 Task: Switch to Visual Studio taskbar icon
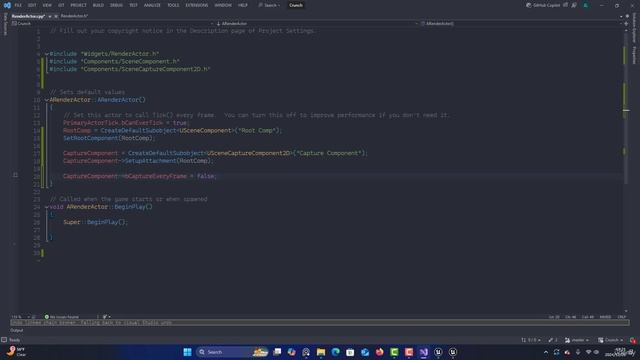click(x=424, y=352)
